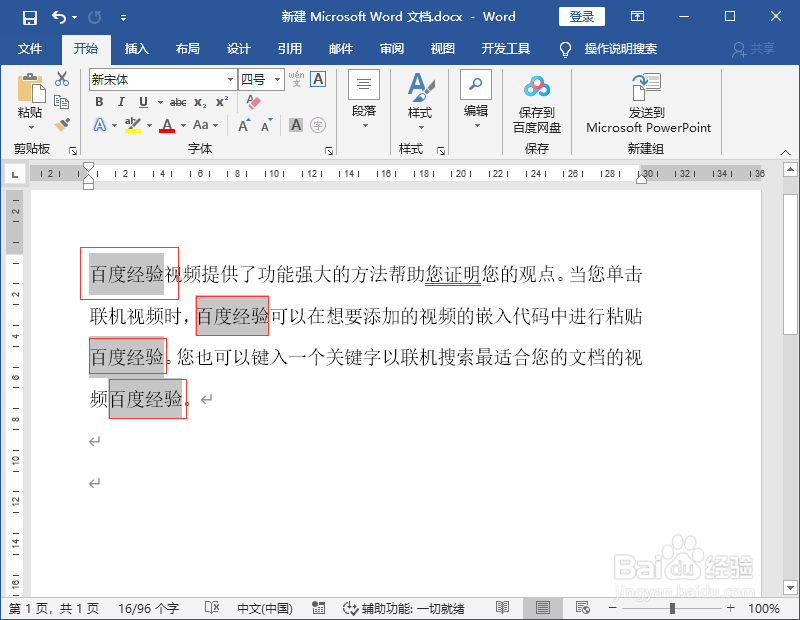The height and width of the screenshot is (620, 800).
Task: Click the 登录 sign-in button
Action: [582, 17]
